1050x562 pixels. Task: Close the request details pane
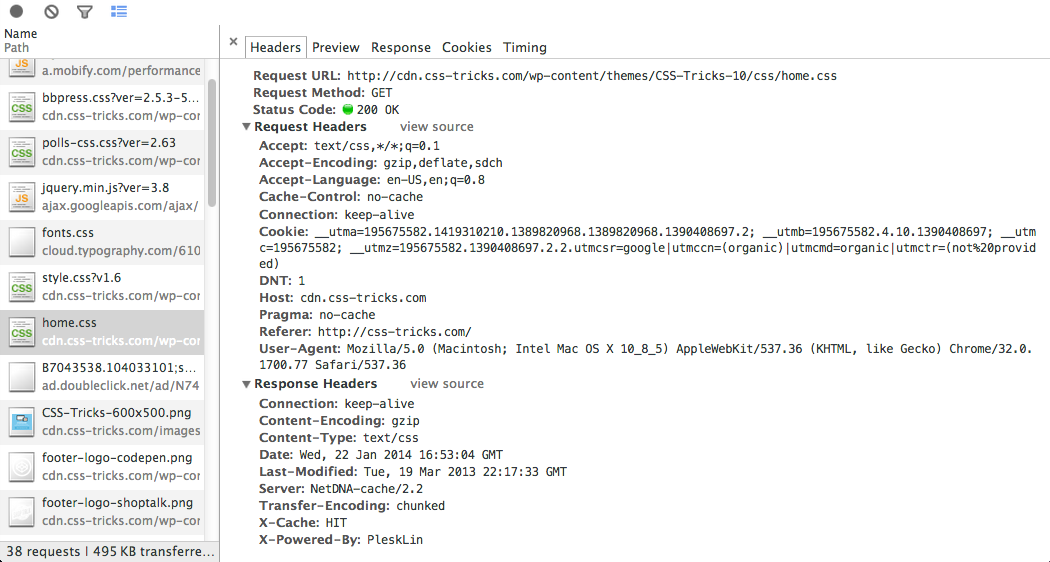click(x=233, y=42)
